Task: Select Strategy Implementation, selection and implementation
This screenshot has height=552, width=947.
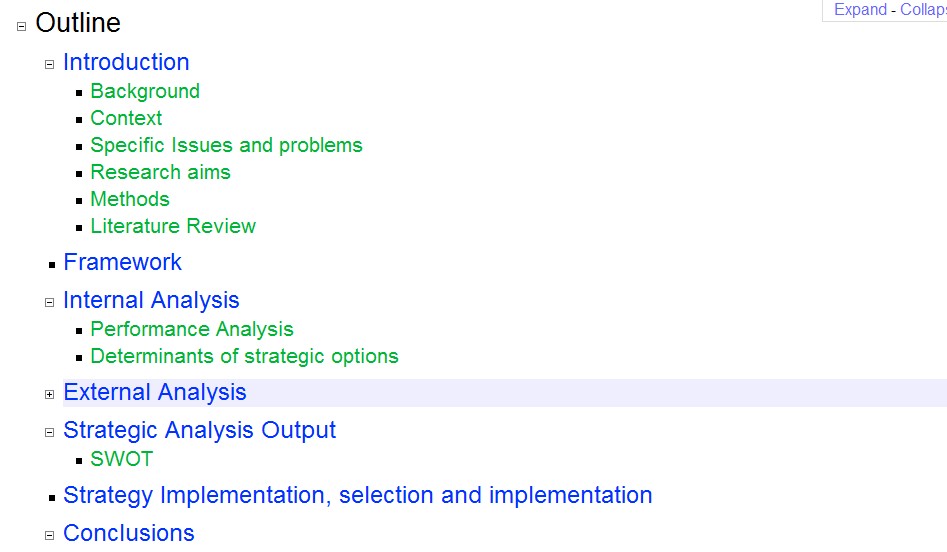Action: pyautogui.click(x=358, y=495)
